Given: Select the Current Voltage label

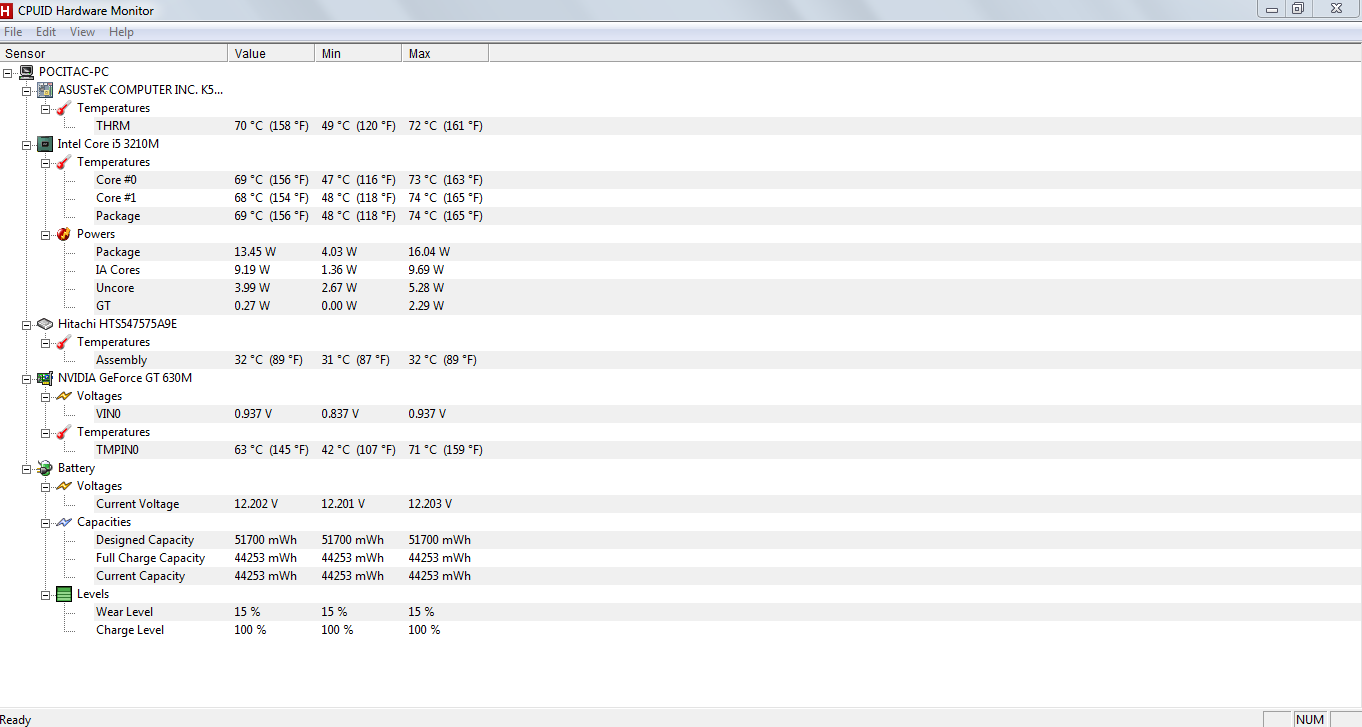Looking at the screenshot, I should click(138, 504).
